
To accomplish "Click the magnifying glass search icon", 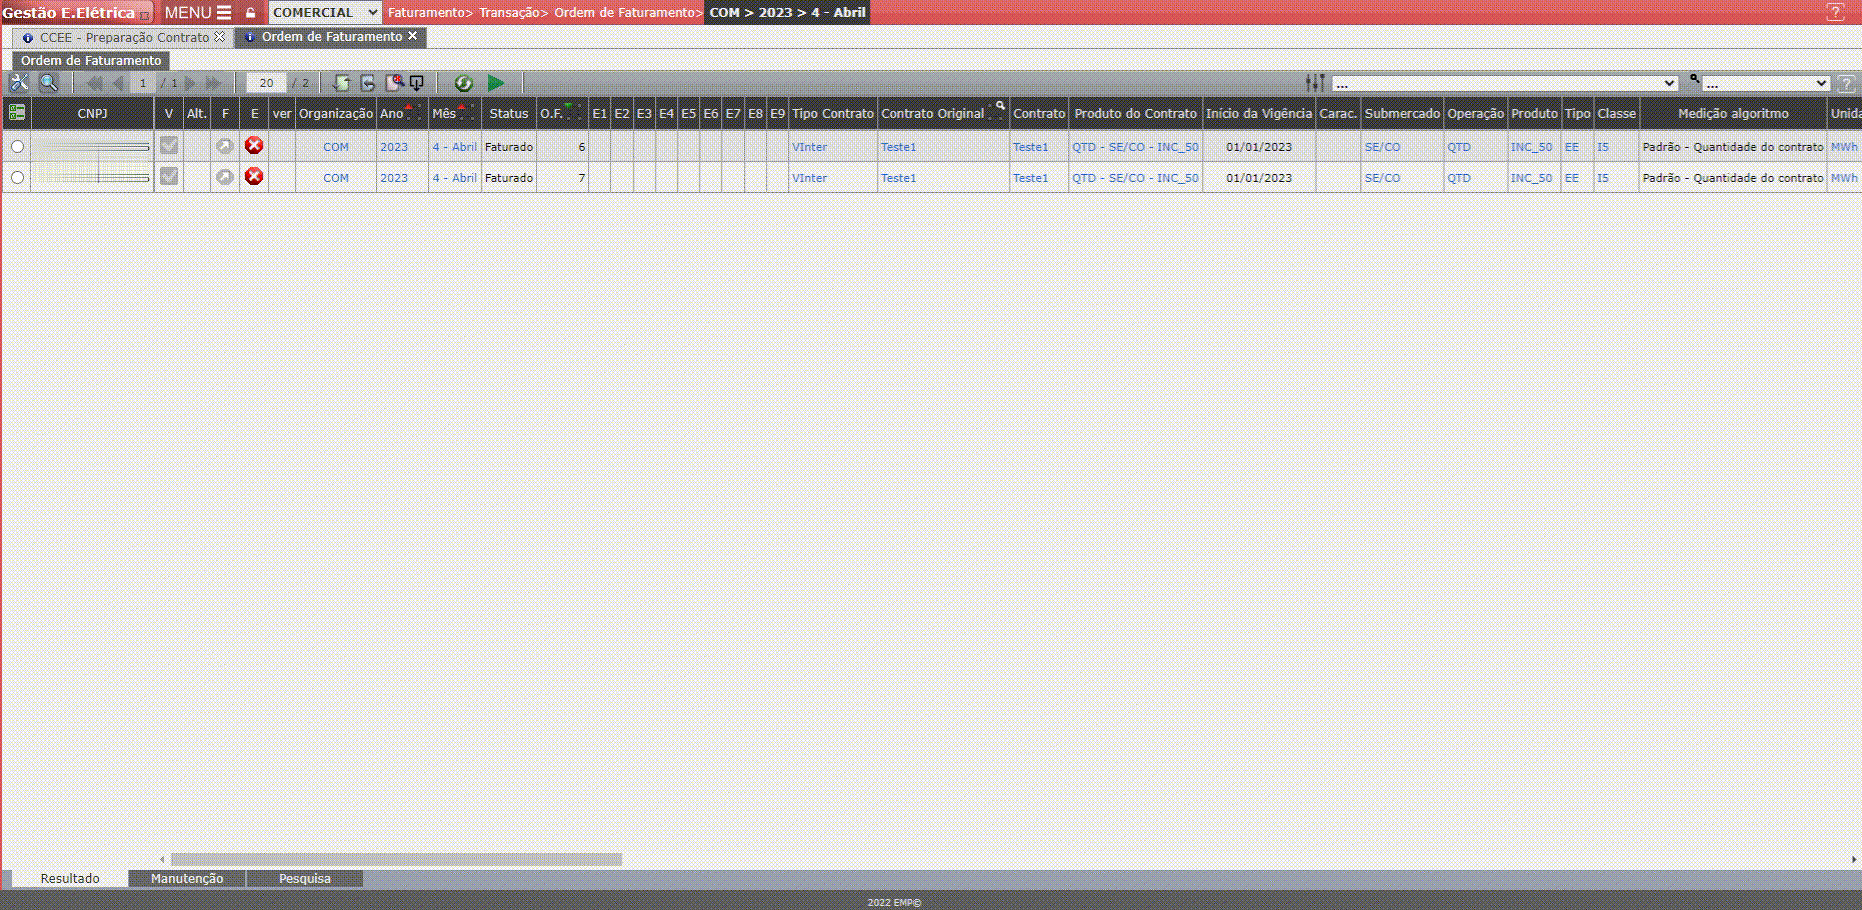I will click(48, 83).
